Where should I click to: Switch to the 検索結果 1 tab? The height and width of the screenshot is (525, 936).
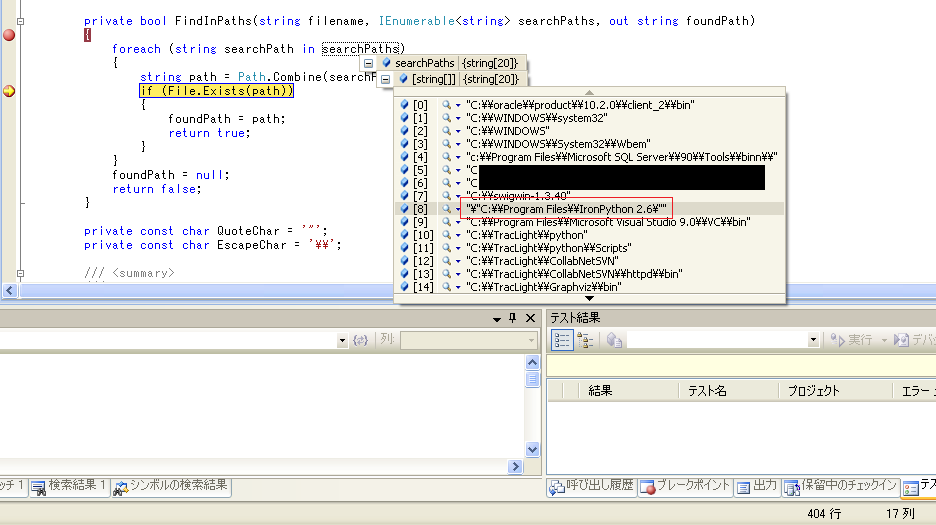(x=68, y=487)
